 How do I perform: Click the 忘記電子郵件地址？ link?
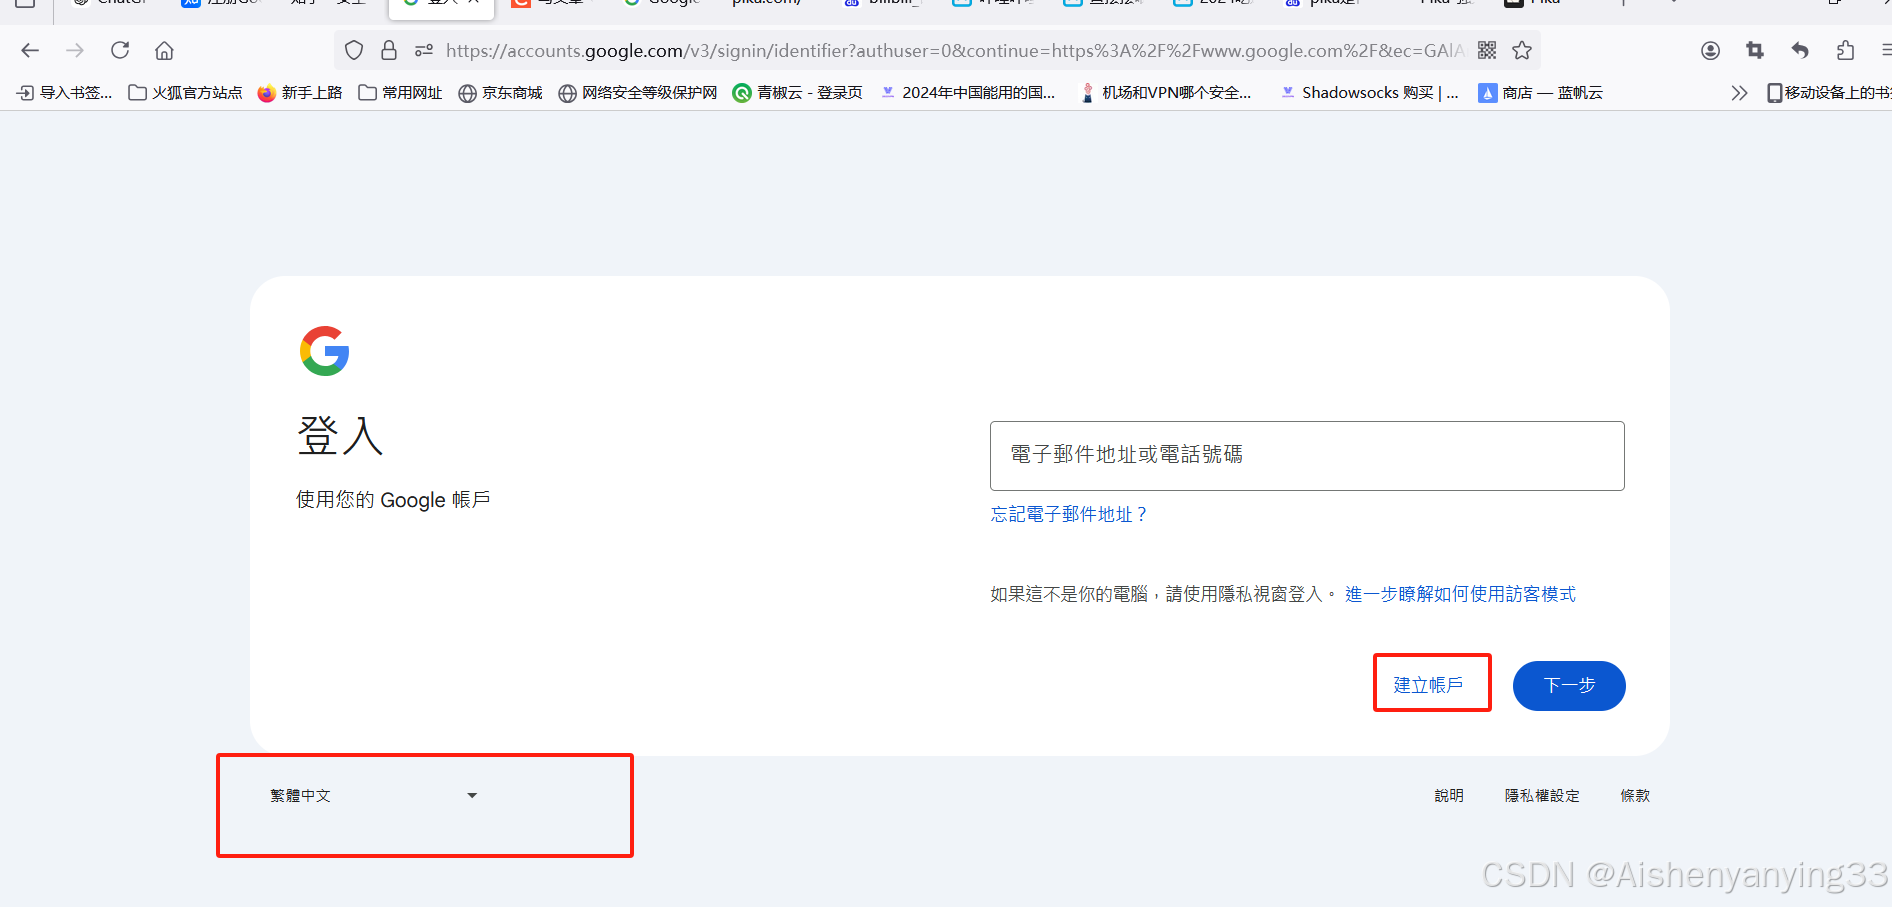(1069, 514)
